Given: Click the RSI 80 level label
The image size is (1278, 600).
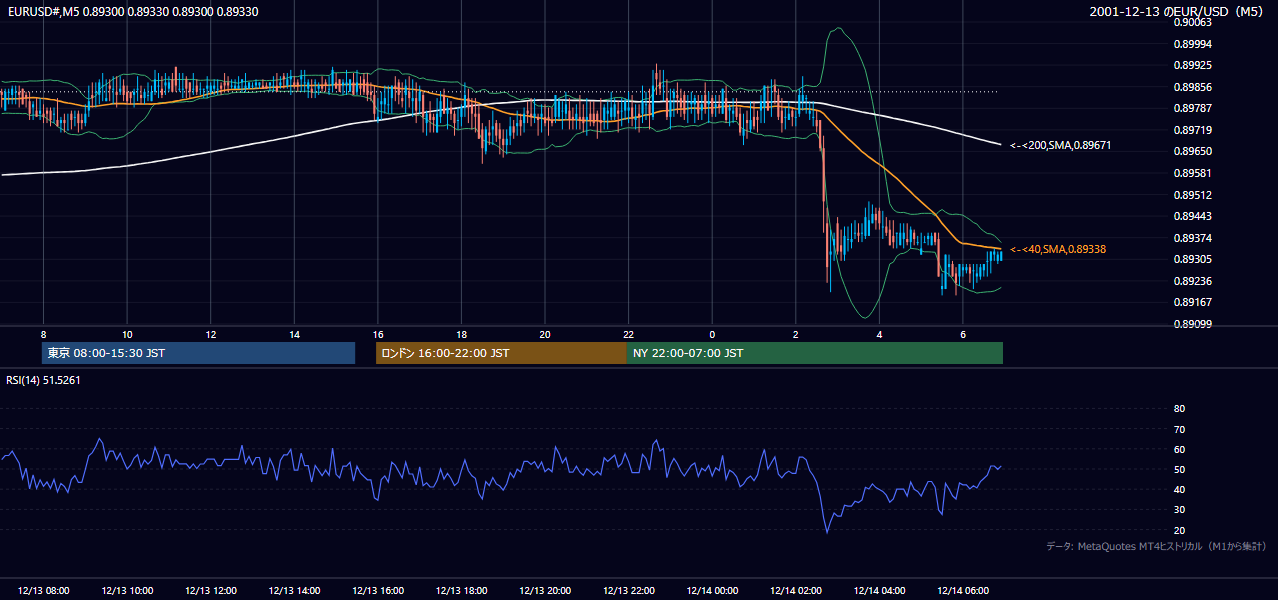Looking at the screenshot, I should point(1180,409).
